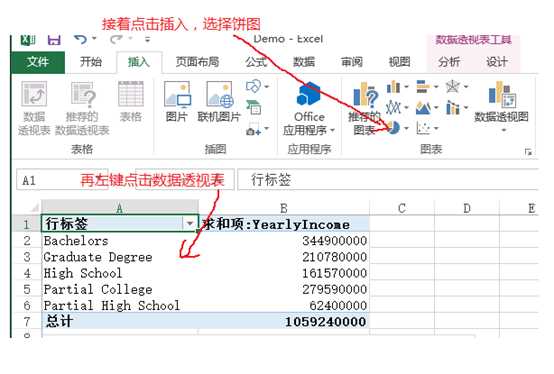Image resolution: width=554 pixels, height=374 pixels.
Task: Insert a column chart
Action: [393, 86]
